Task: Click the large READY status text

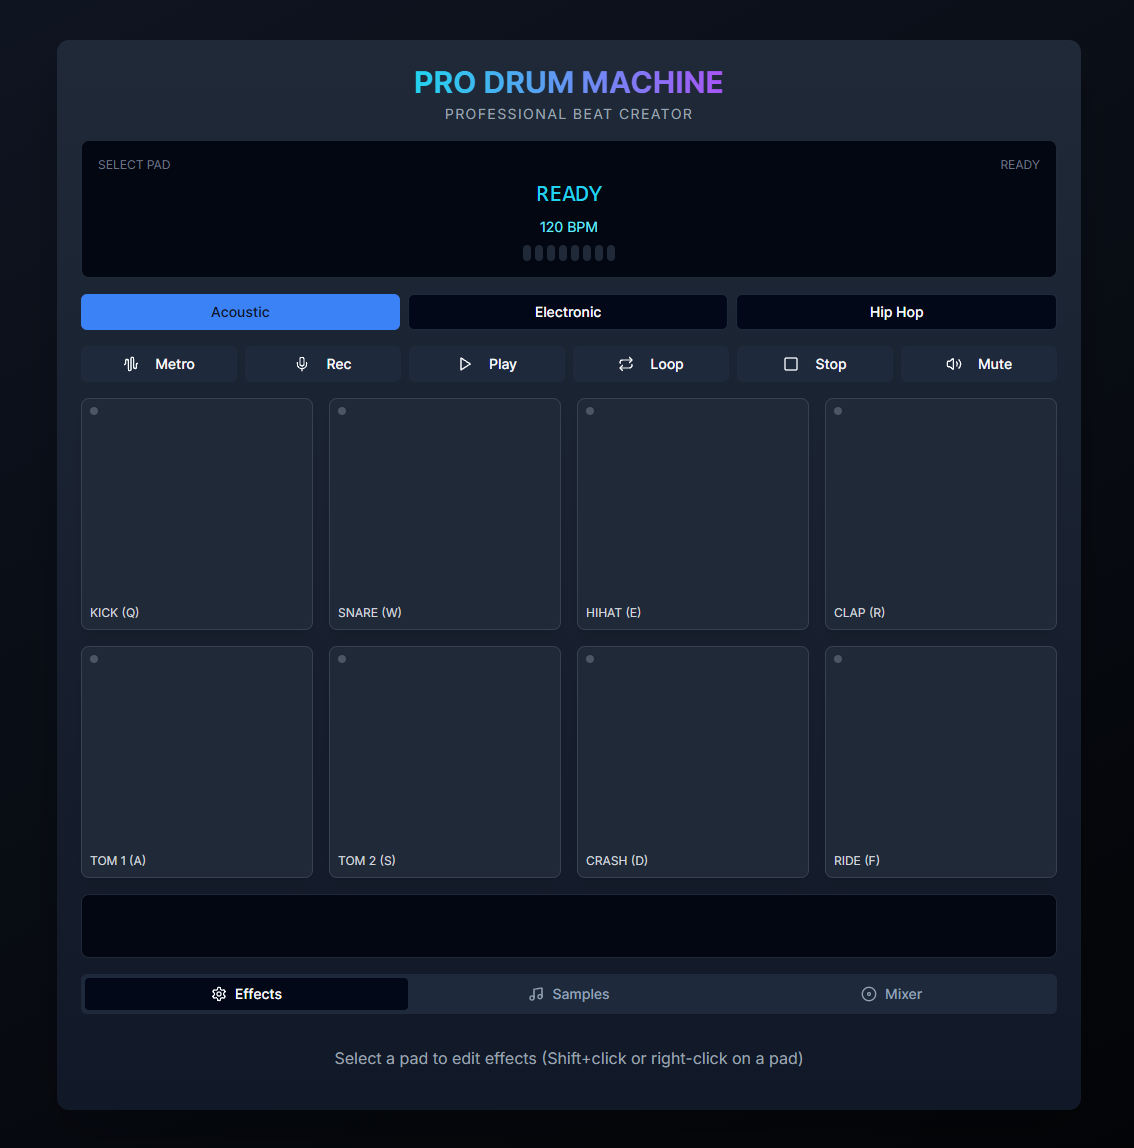Action: click(x=569, y=193)
